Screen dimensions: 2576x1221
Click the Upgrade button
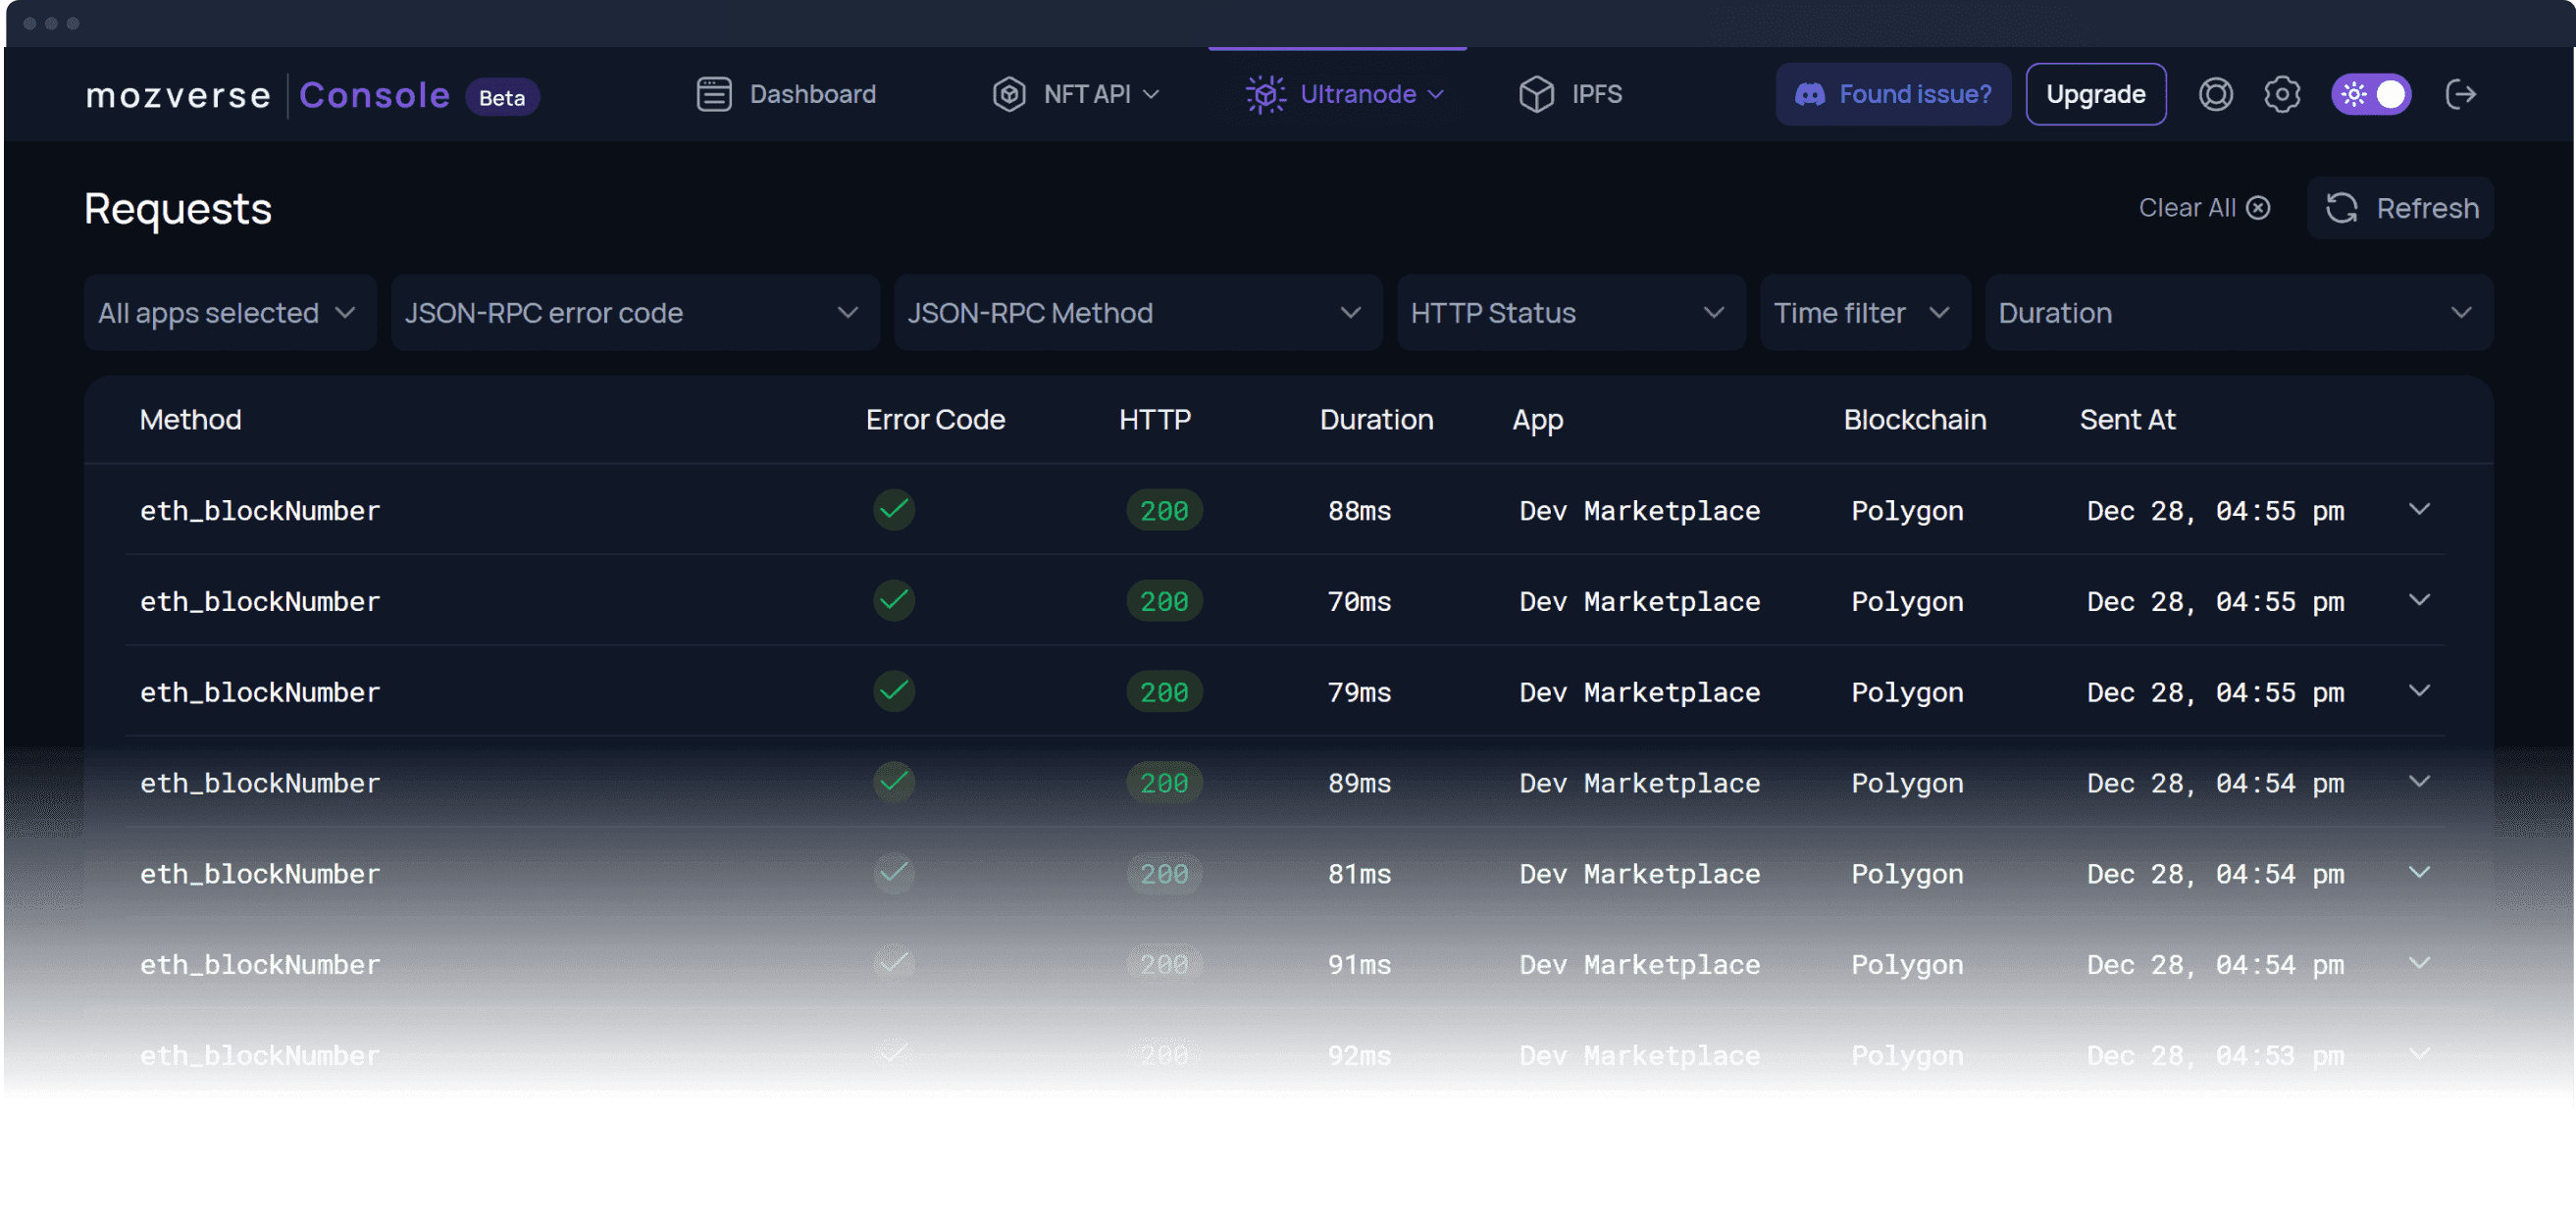2095,94
